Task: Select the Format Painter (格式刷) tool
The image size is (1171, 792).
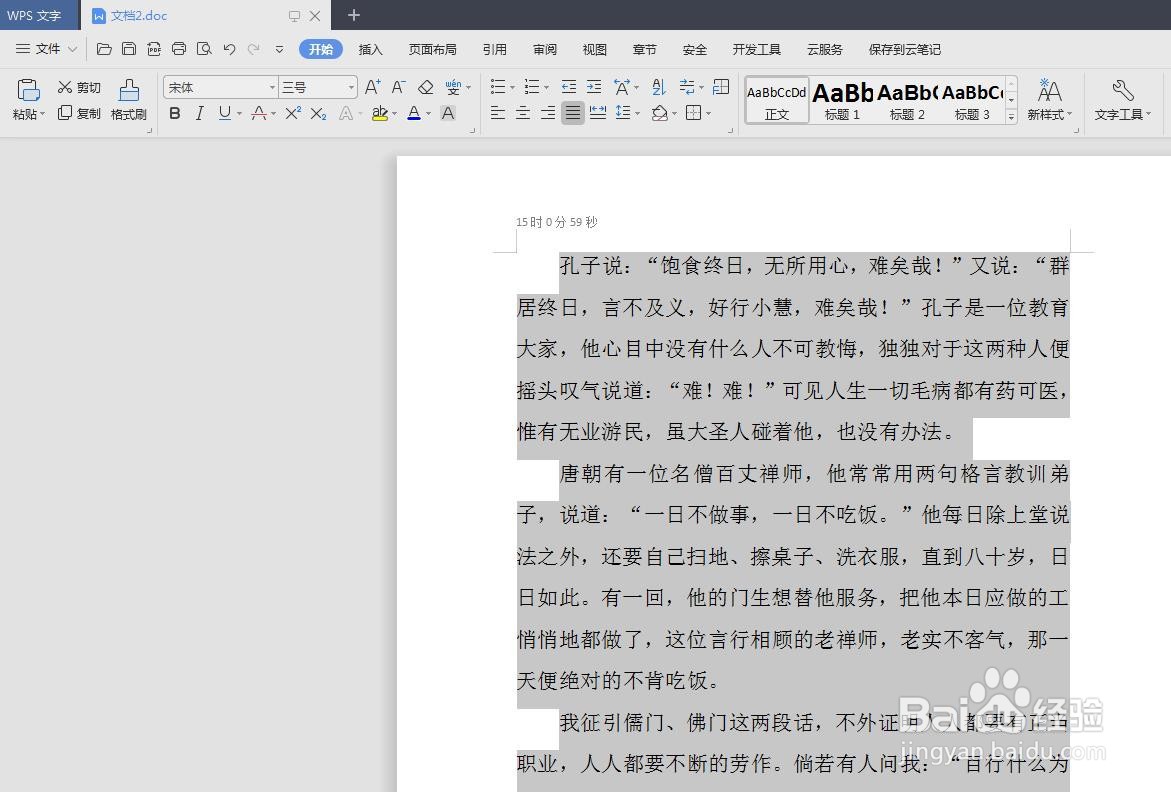Action: point(128,98)
